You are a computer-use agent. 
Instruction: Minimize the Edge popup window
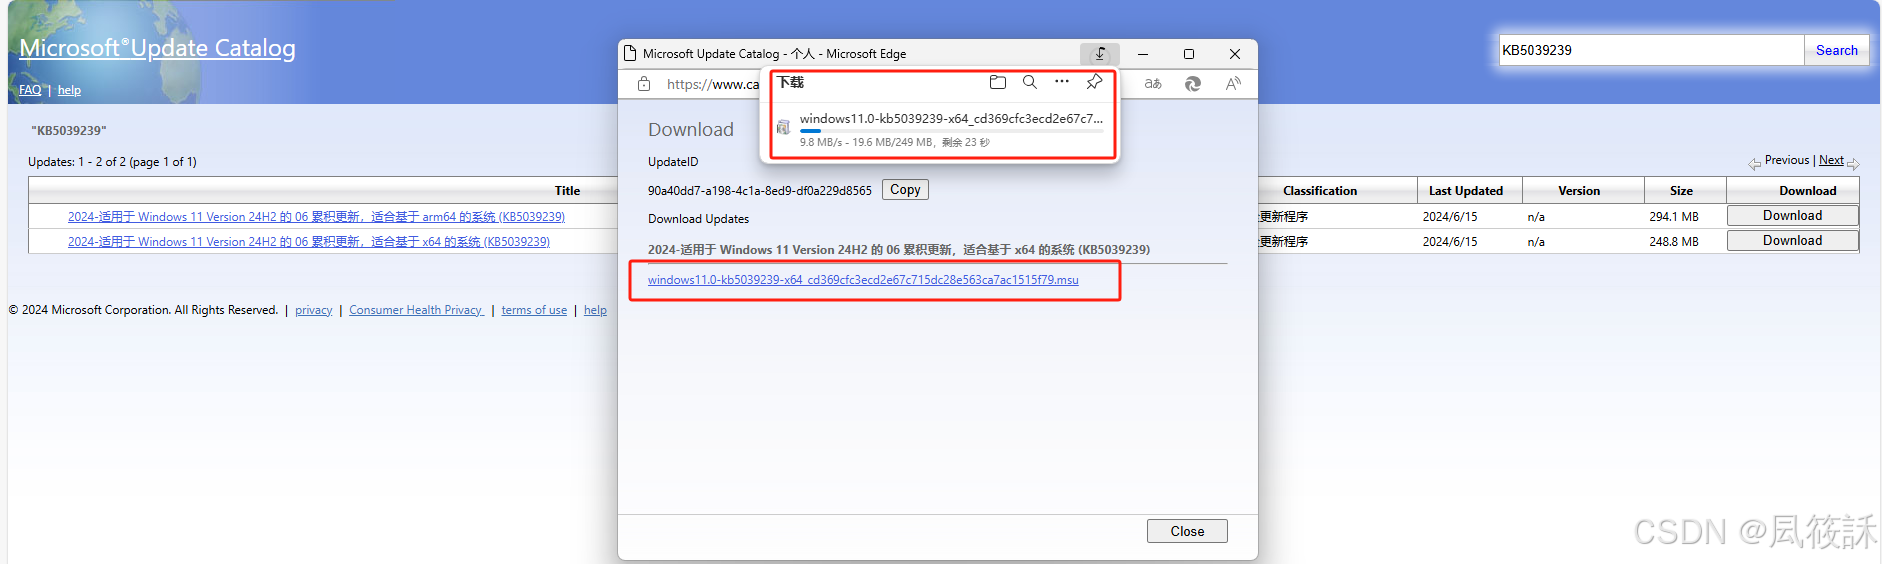pos(1142,54)
